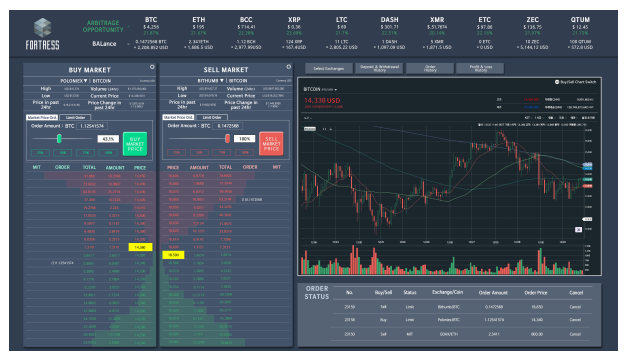Click the yellow highlighted sell price cell
Screen dimensions: 627x361
click(173, 255)
